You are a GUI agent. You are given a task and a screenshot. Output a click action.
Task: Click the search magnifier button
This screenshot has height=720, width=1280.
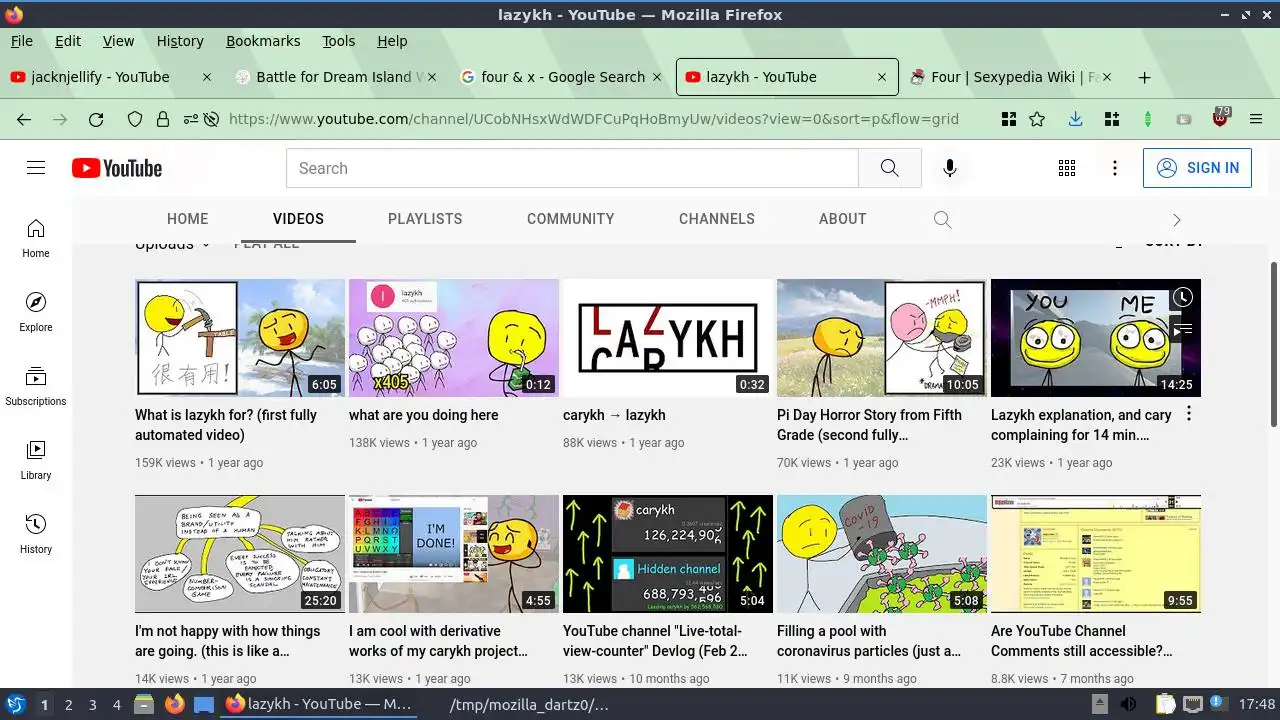pyautogui.click(x=889, y=168)
